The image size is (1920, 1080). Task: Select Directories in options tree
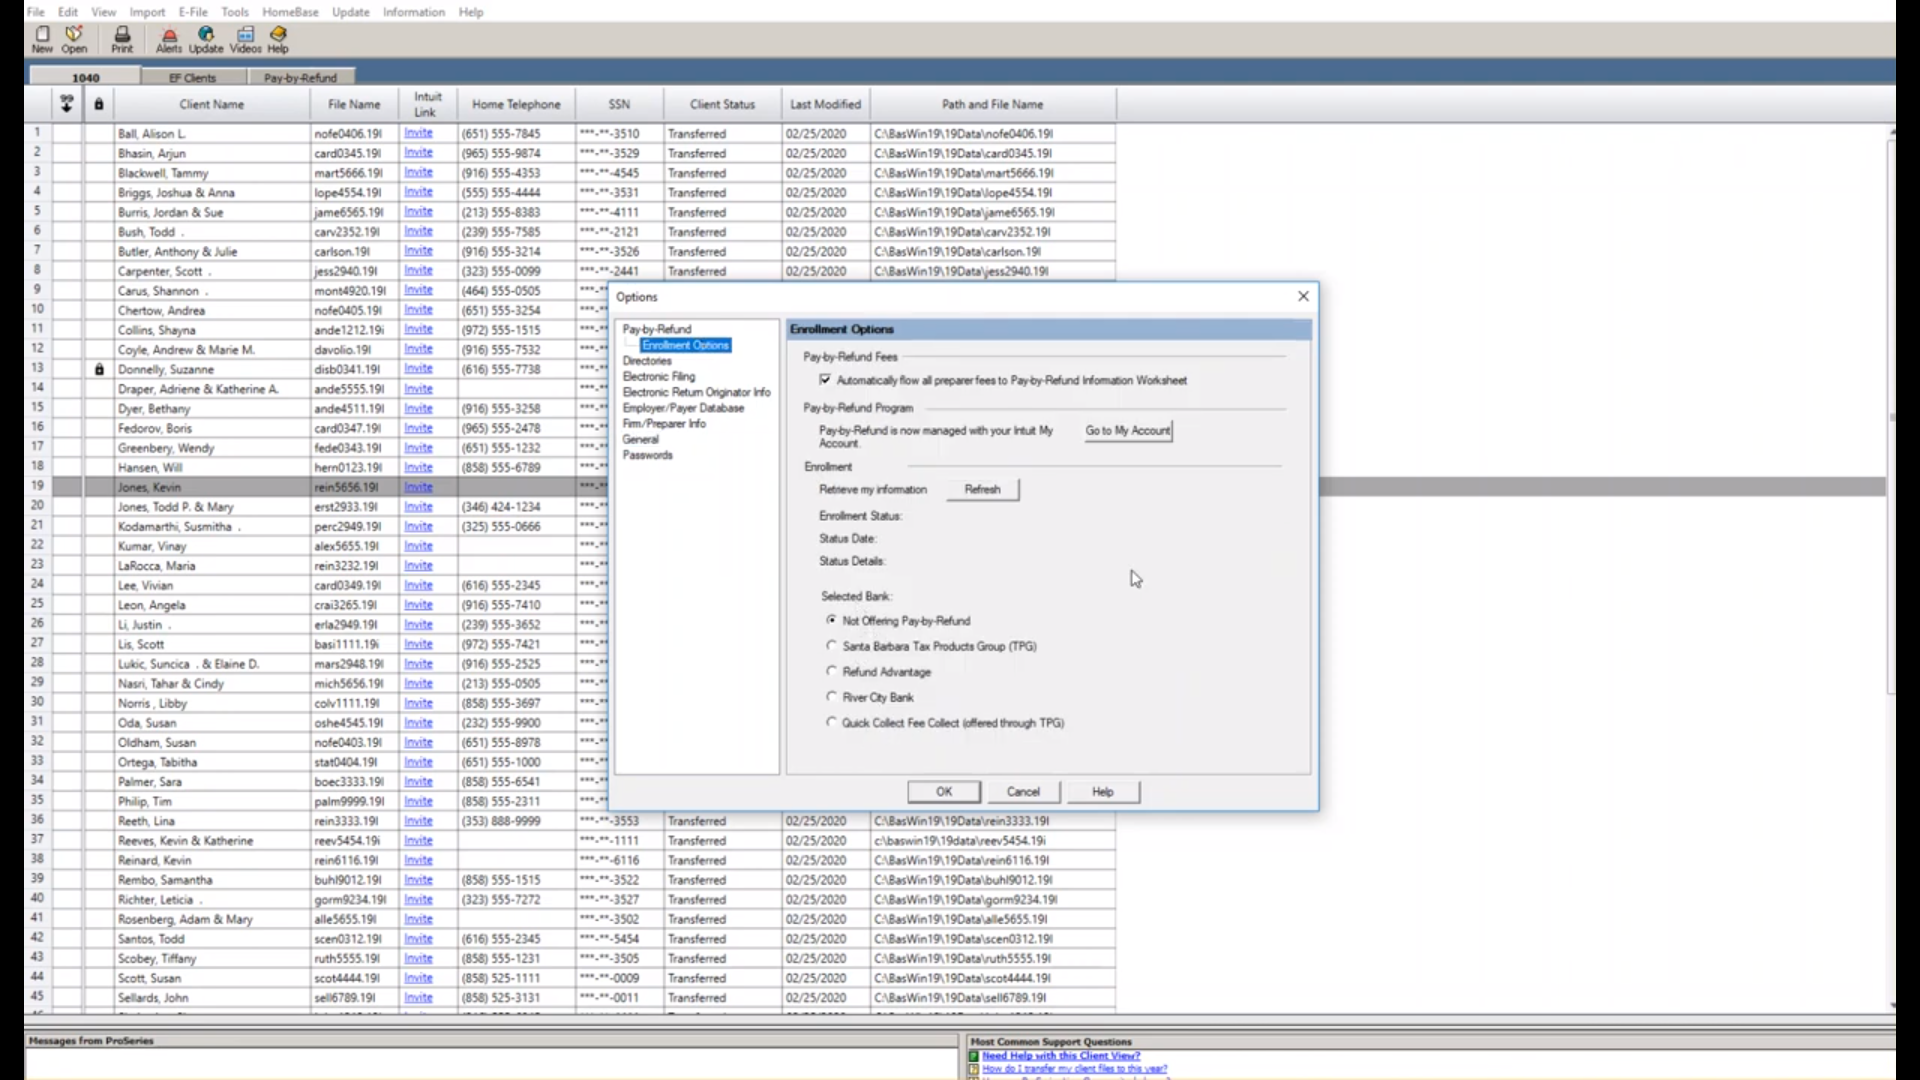pos(647,361)
